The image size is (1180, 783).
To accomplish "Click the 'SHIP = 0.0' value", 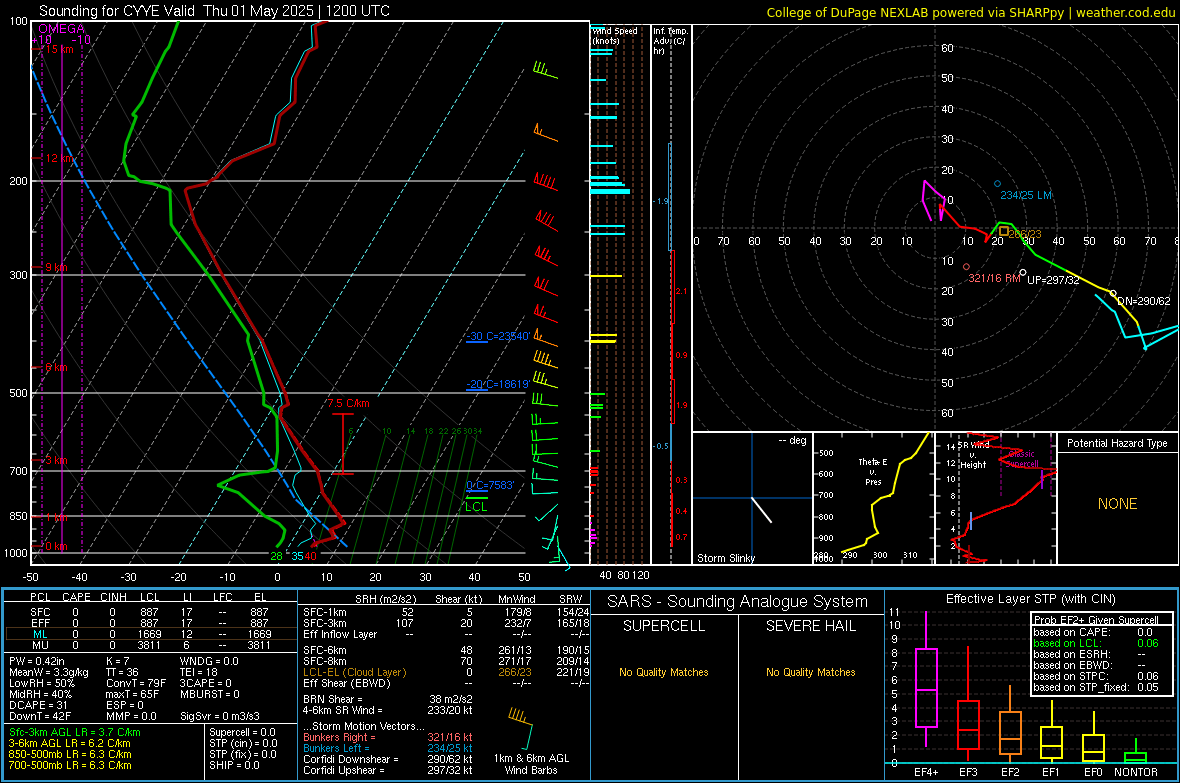I will (x=234, y=765).
